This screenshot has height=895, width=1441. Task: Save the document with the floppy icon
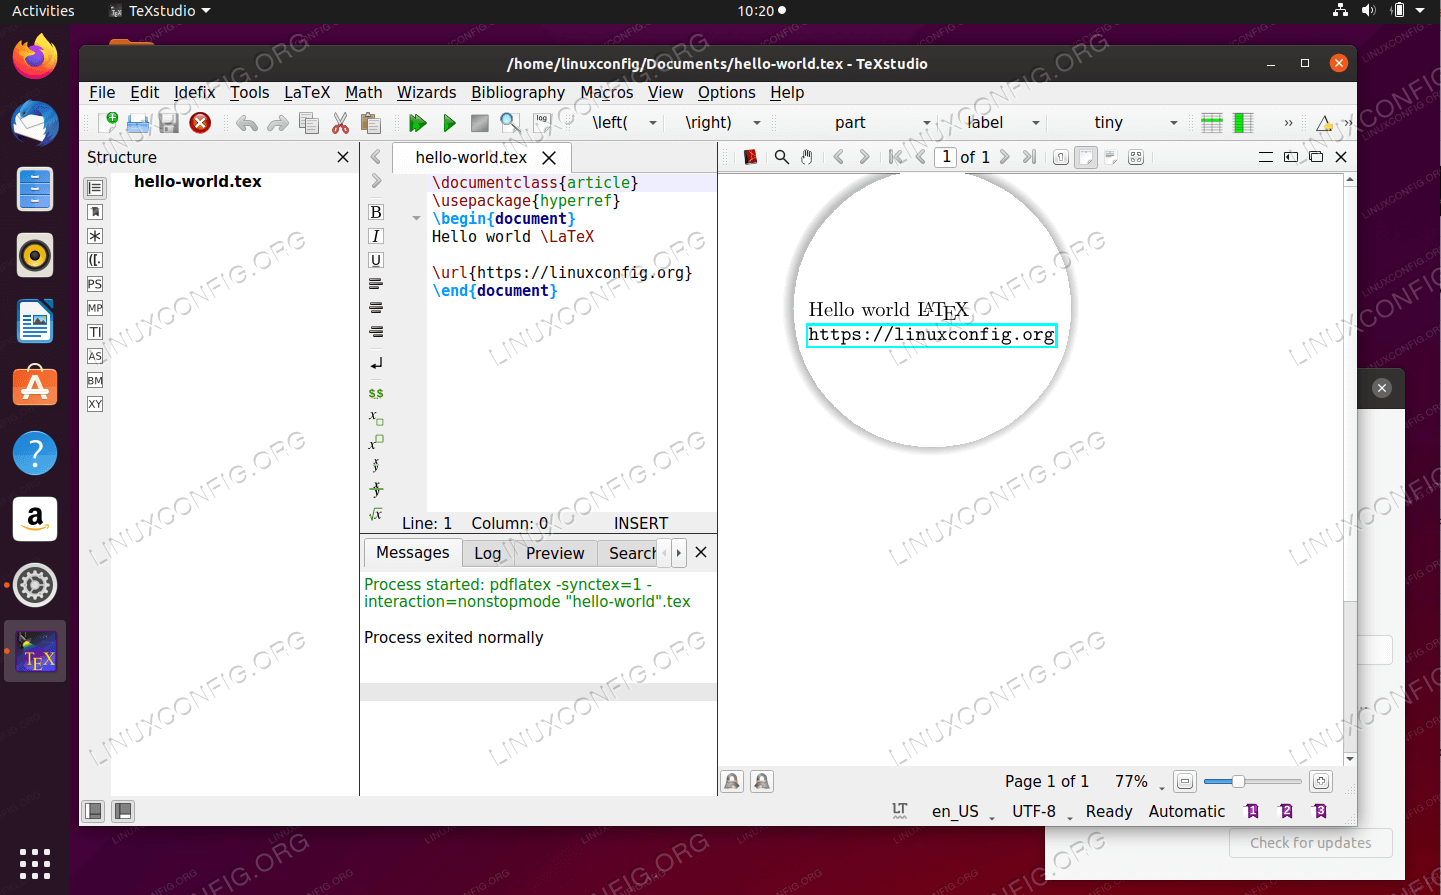(169, 122)
